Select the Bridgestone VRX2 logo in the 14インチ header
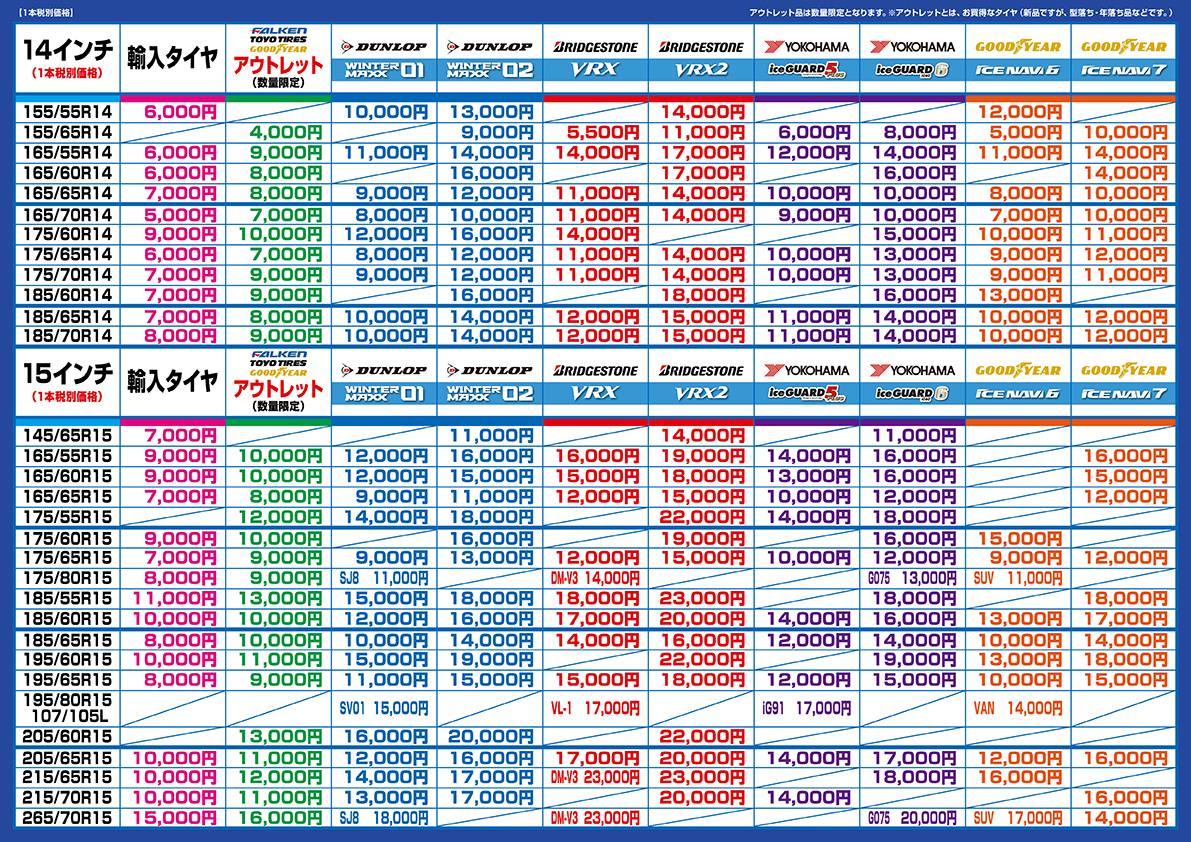This screenshot has height=842, width=1191. 701,58
